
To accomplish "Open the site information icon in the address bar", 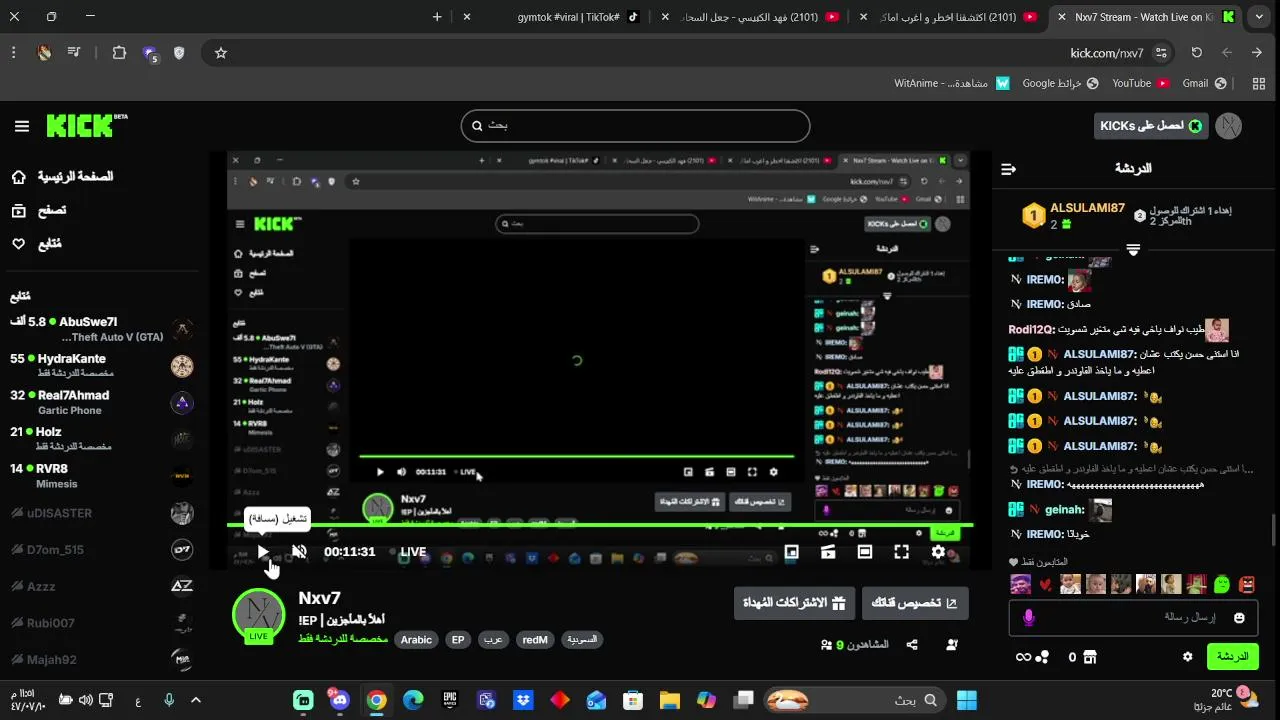I will [x=1161, y=53].
